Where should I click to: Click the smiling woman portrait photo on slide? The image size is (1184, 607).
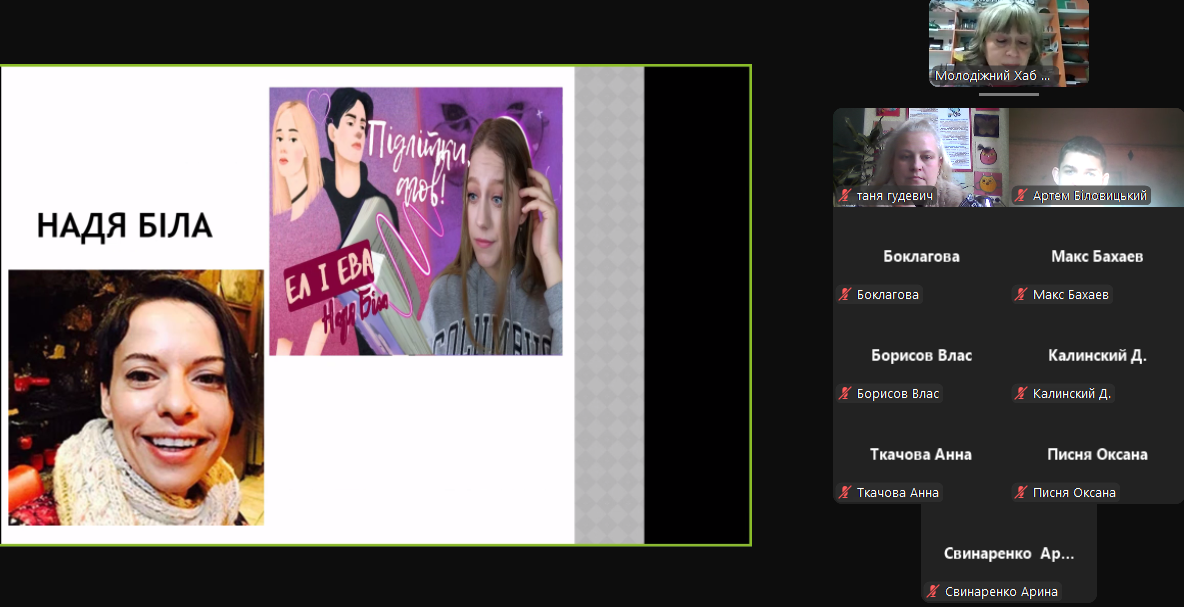[x=136, y=397]
